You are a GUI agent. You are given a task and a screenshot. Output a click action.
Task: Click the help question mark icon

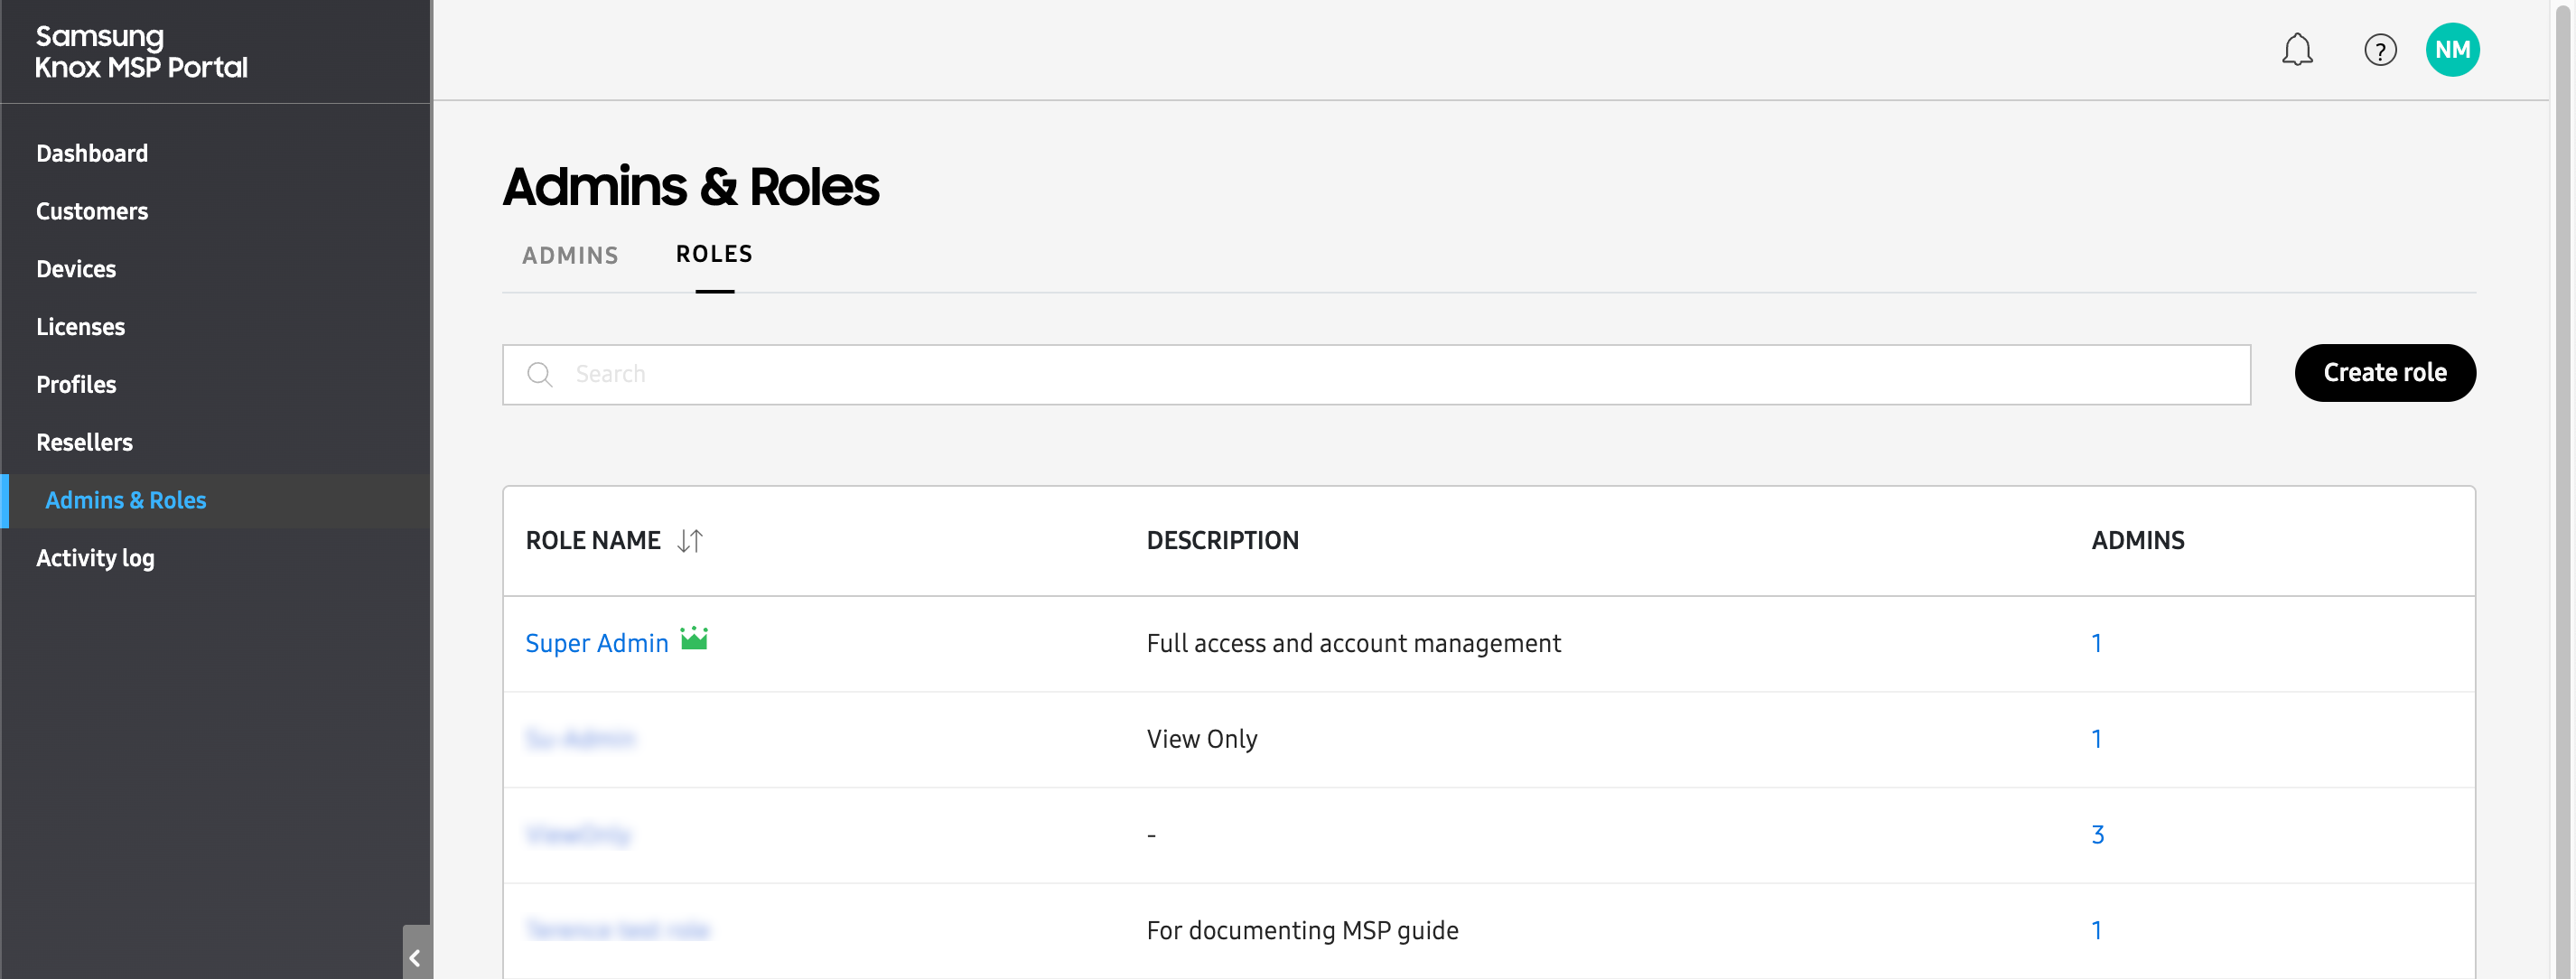(x=2380, y=50)
